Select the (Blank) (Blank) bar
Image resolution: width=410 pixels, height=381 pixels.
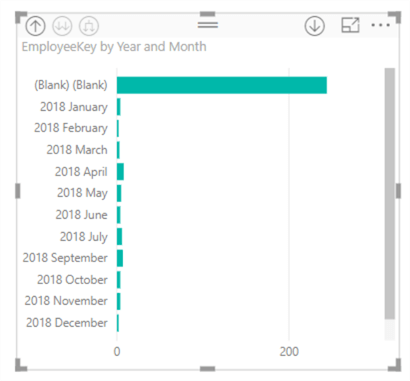[x=222, y=85]
